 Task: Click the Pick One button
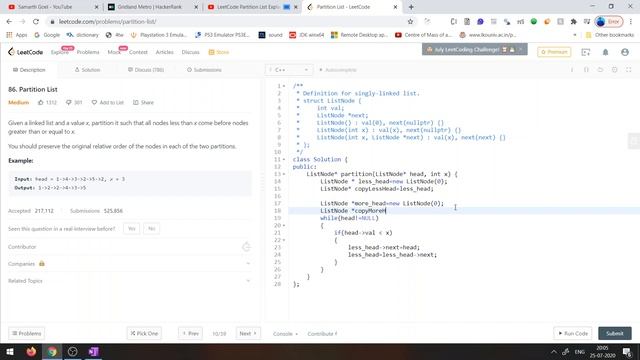click(144, 333)
